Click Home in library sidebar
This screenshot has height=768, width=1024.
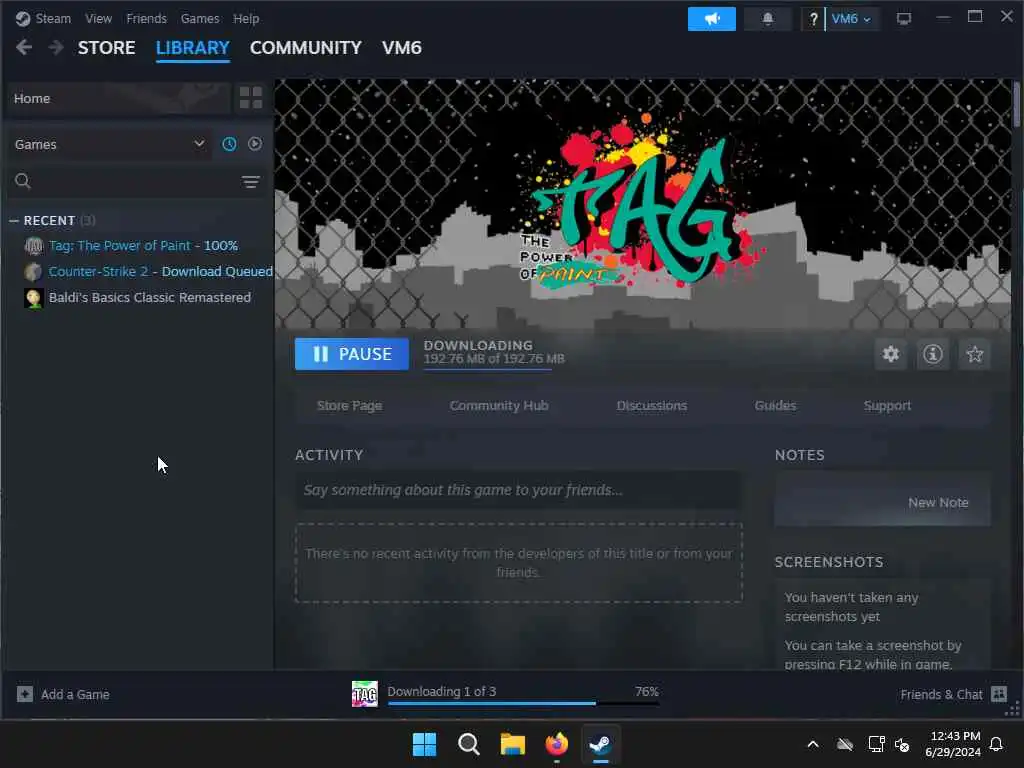[x=119, y=99]
